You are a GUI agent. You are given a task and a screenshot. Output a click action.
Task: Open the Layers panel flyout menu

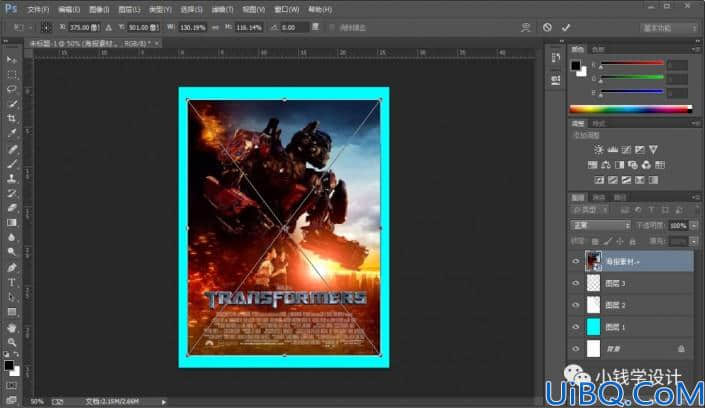(x=695, y=197)
